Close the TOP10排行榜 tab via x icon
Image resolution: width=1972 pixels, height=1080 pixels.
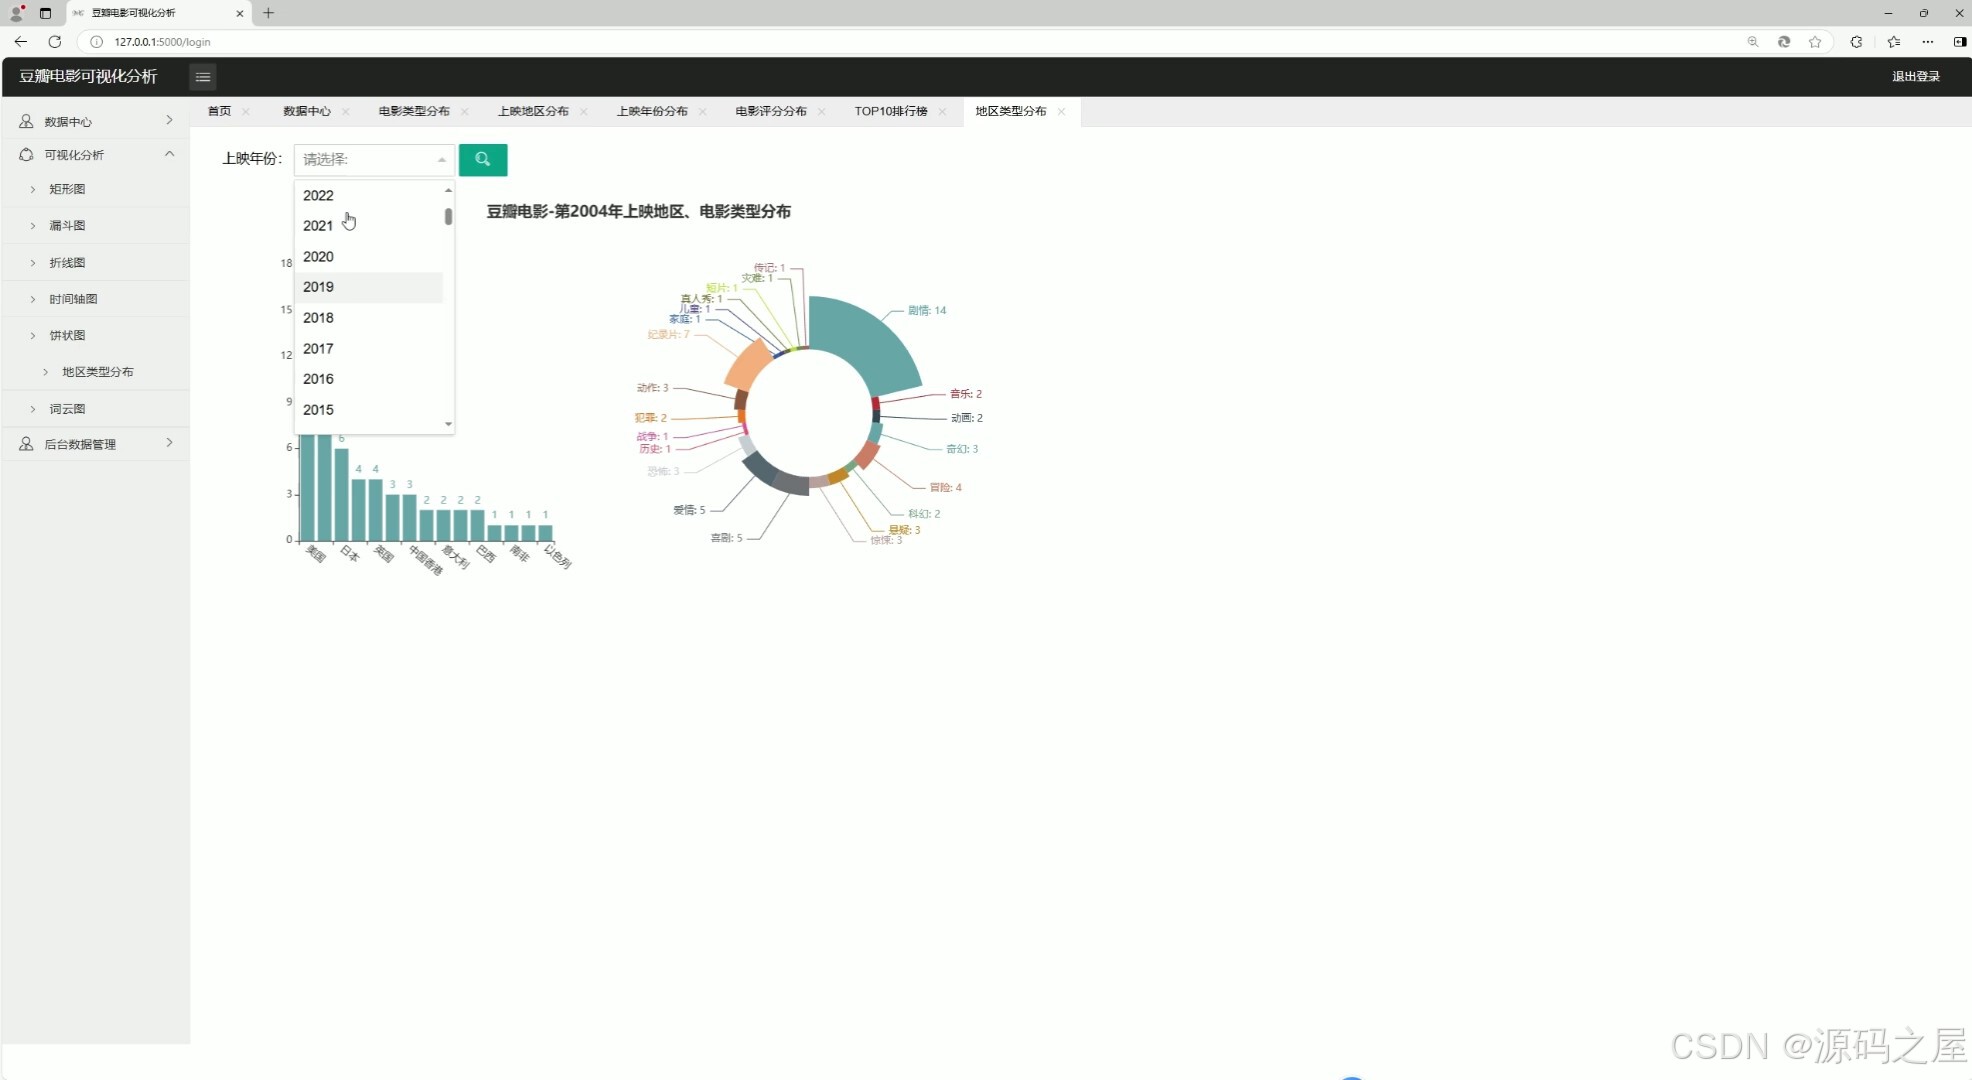[x=942, y=112]
